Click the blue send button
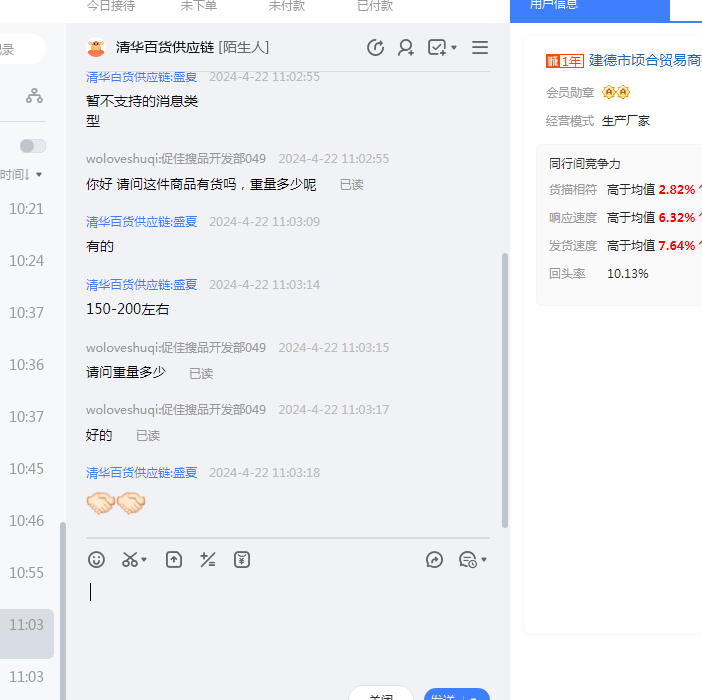This screenshot has width=702, height=700. pos(446,694)
